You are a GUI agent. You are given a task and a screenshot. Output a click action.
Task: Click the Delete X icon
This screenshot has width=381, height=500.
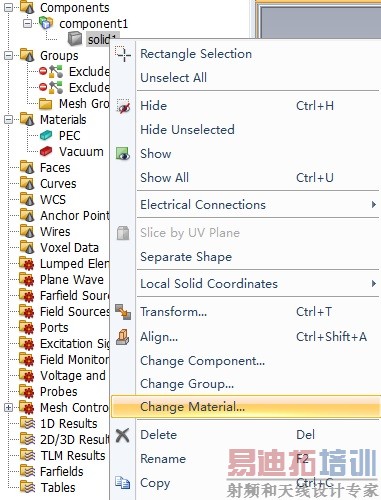123,435
